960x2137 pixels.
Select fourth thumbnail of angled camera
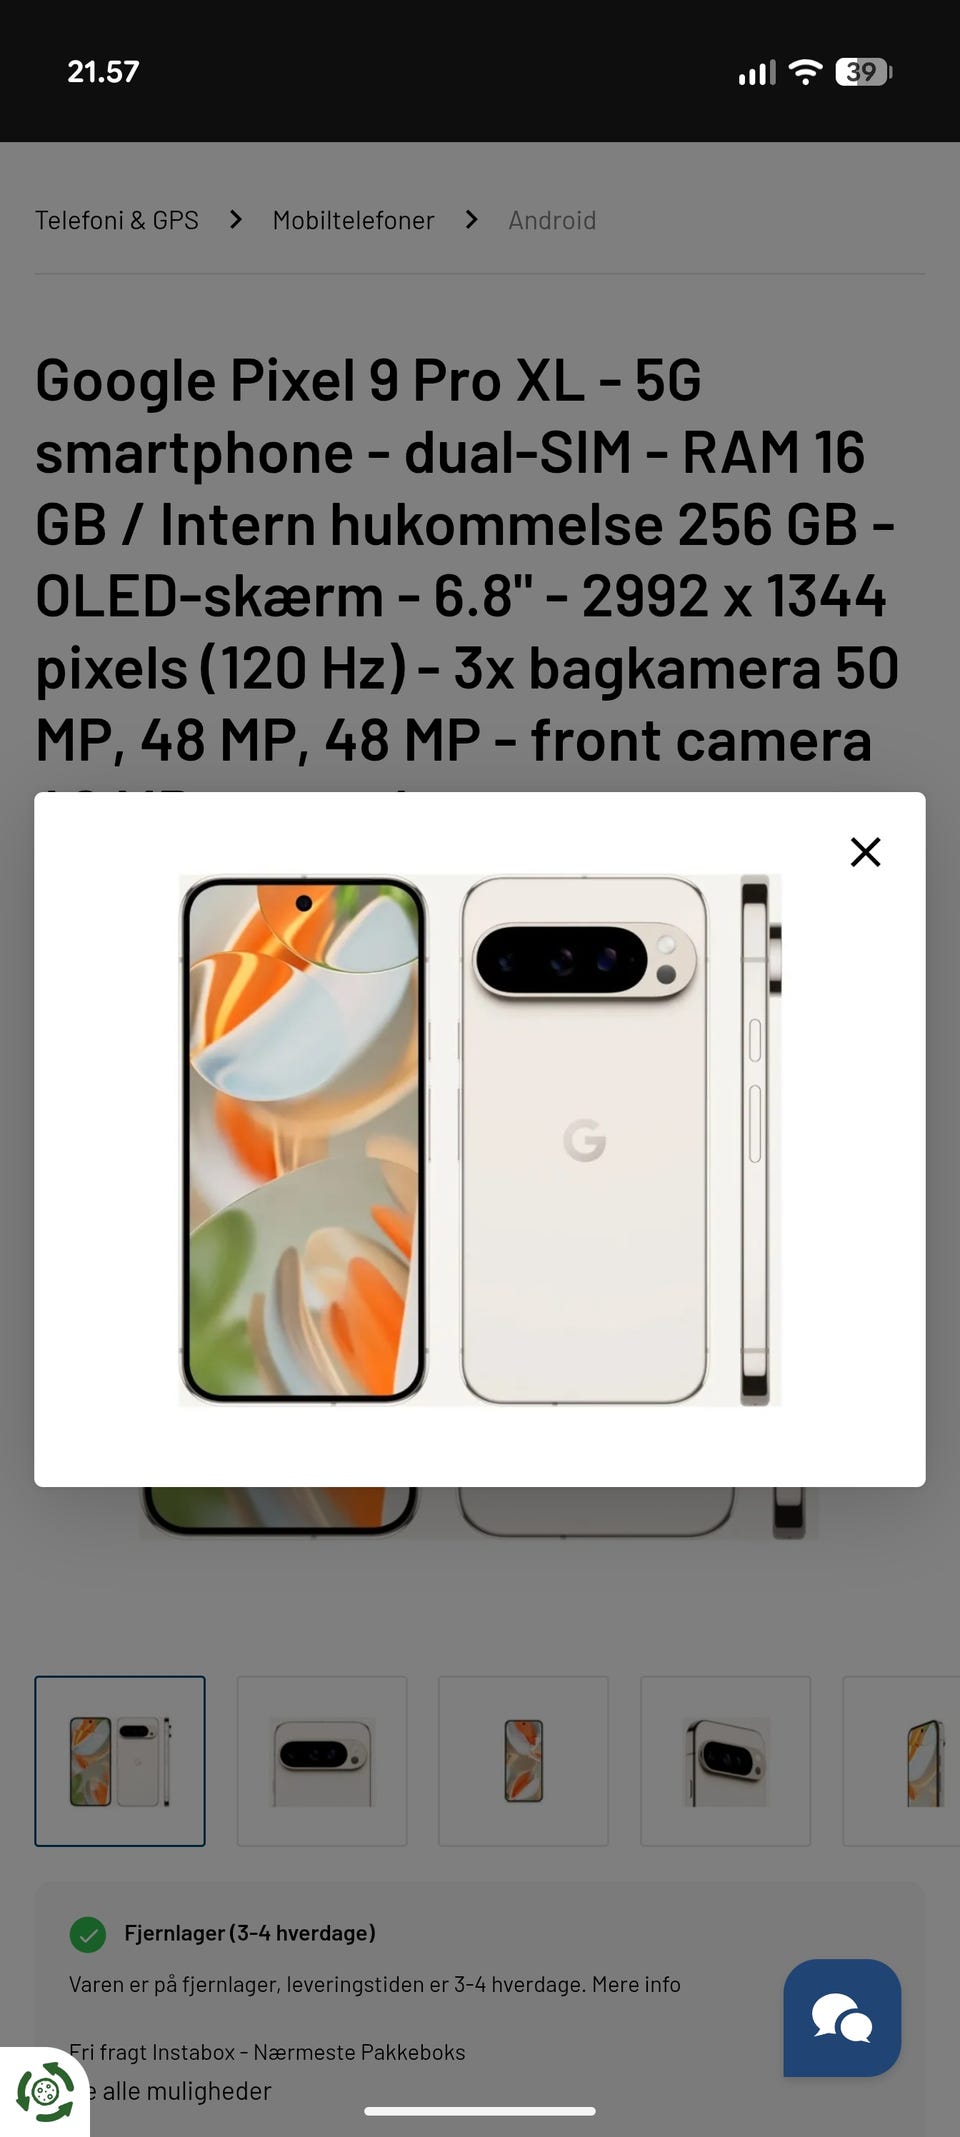pyautogui.click(x=725, y=1761)
